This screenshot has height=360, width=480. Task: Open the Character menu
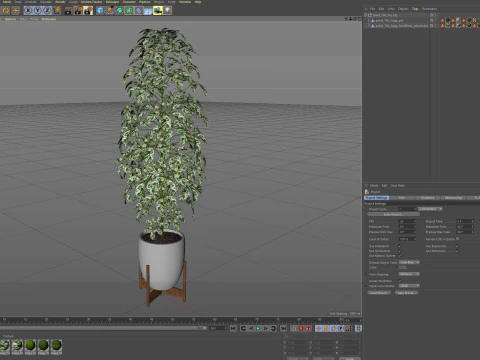[x=129, y=2]
